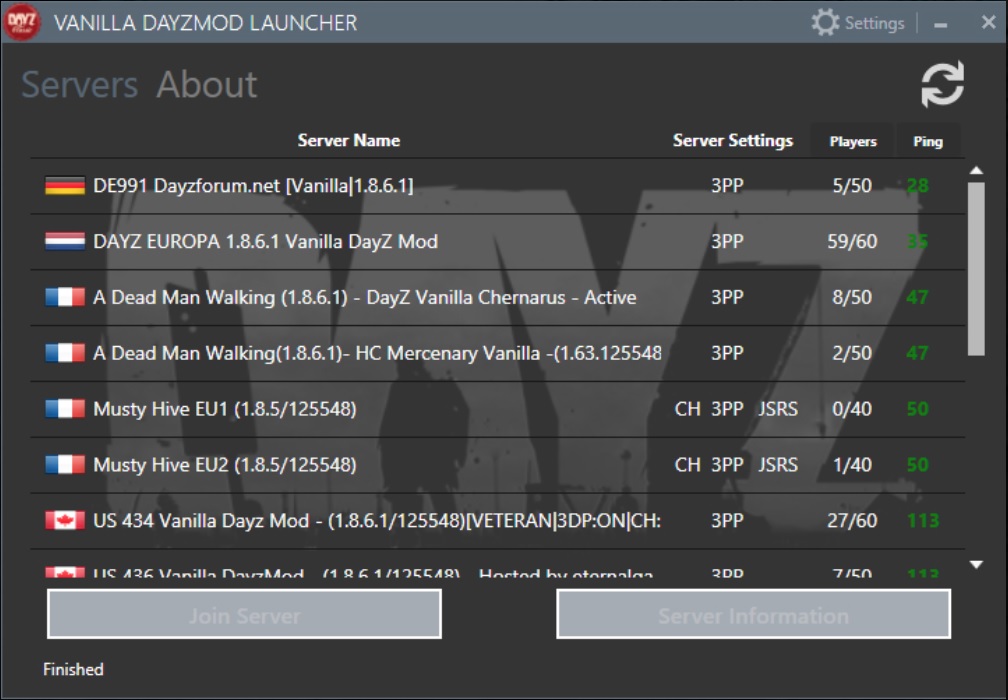
Task: Select DAYZ EUROPA 1.8.6.1 Vanilla row
Action: click(x=498, y=242)
